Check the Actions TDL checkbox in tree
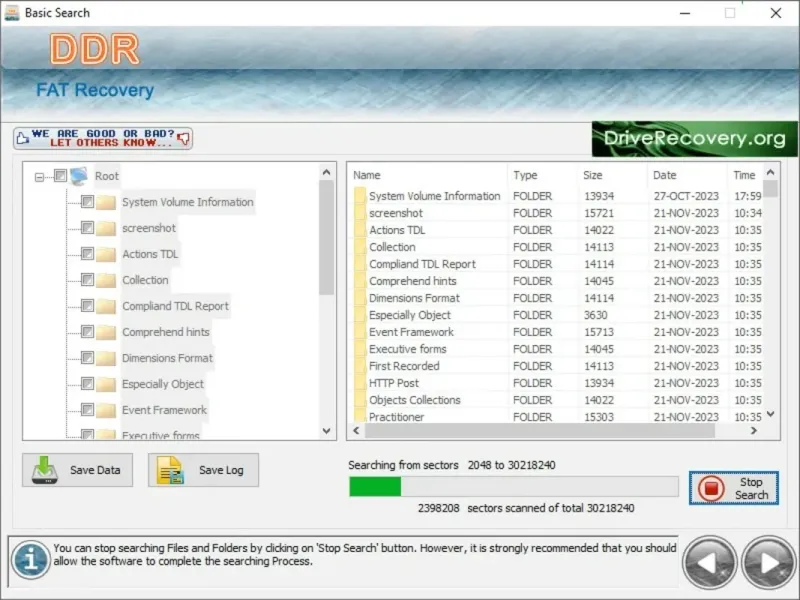The image size is (800, 600). pos(87,254)
